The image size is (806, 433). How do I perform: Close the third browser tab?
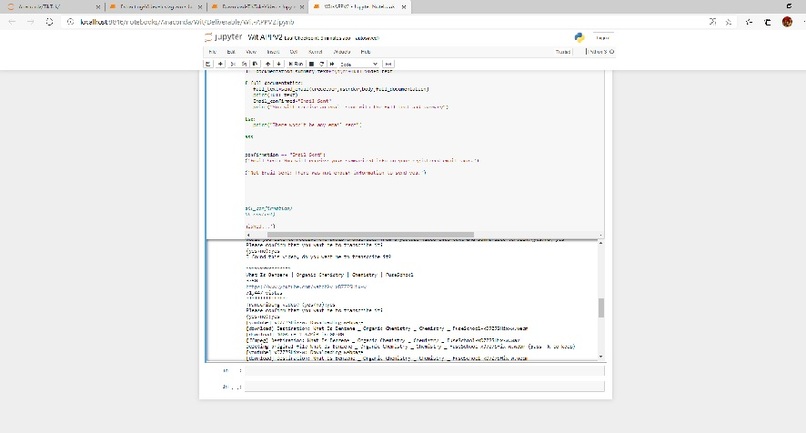302,7
